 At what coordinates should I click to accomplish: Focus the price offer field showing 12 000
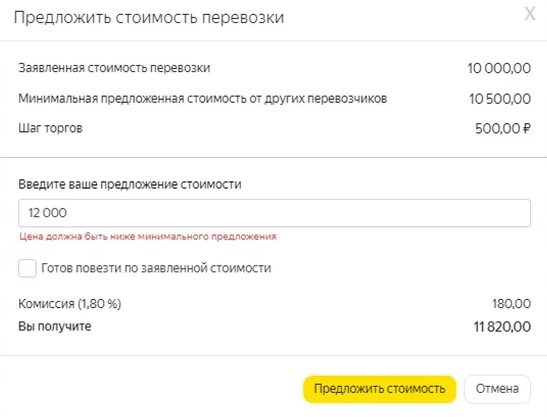[x=274, y=213]
